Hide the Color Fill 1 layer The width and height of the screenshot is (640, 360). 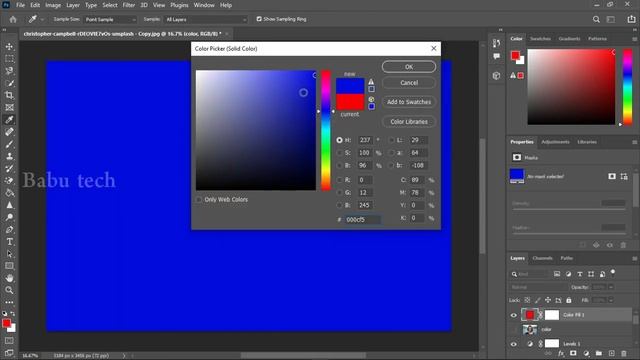coord(513,315)
